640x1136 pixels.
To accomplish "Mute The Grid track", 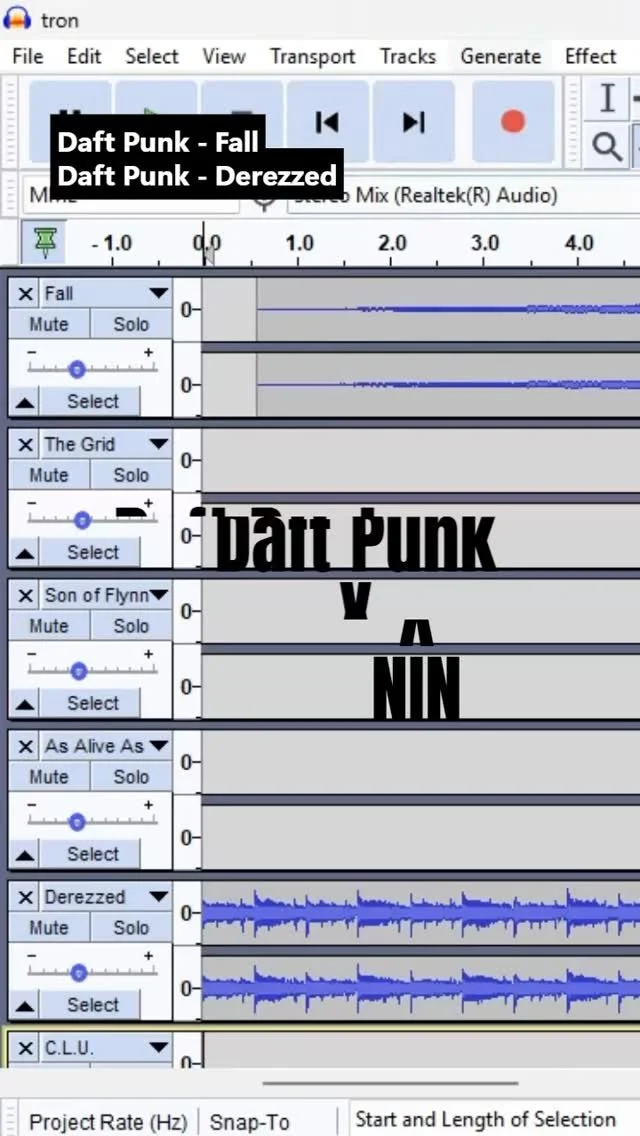I will tap(49, 475).
